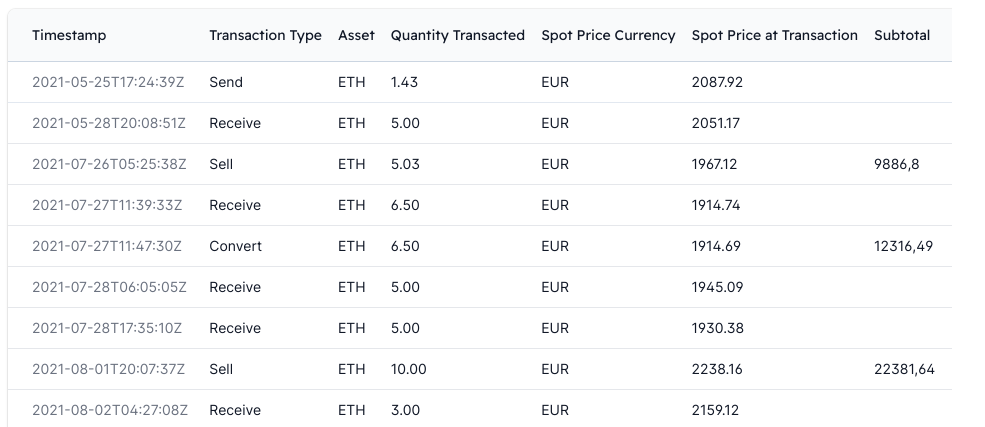Screen dimensions: 985x427
Task: Click the subtotal value 9886,8
Action: pyautogui.click(x=896, y=164)
